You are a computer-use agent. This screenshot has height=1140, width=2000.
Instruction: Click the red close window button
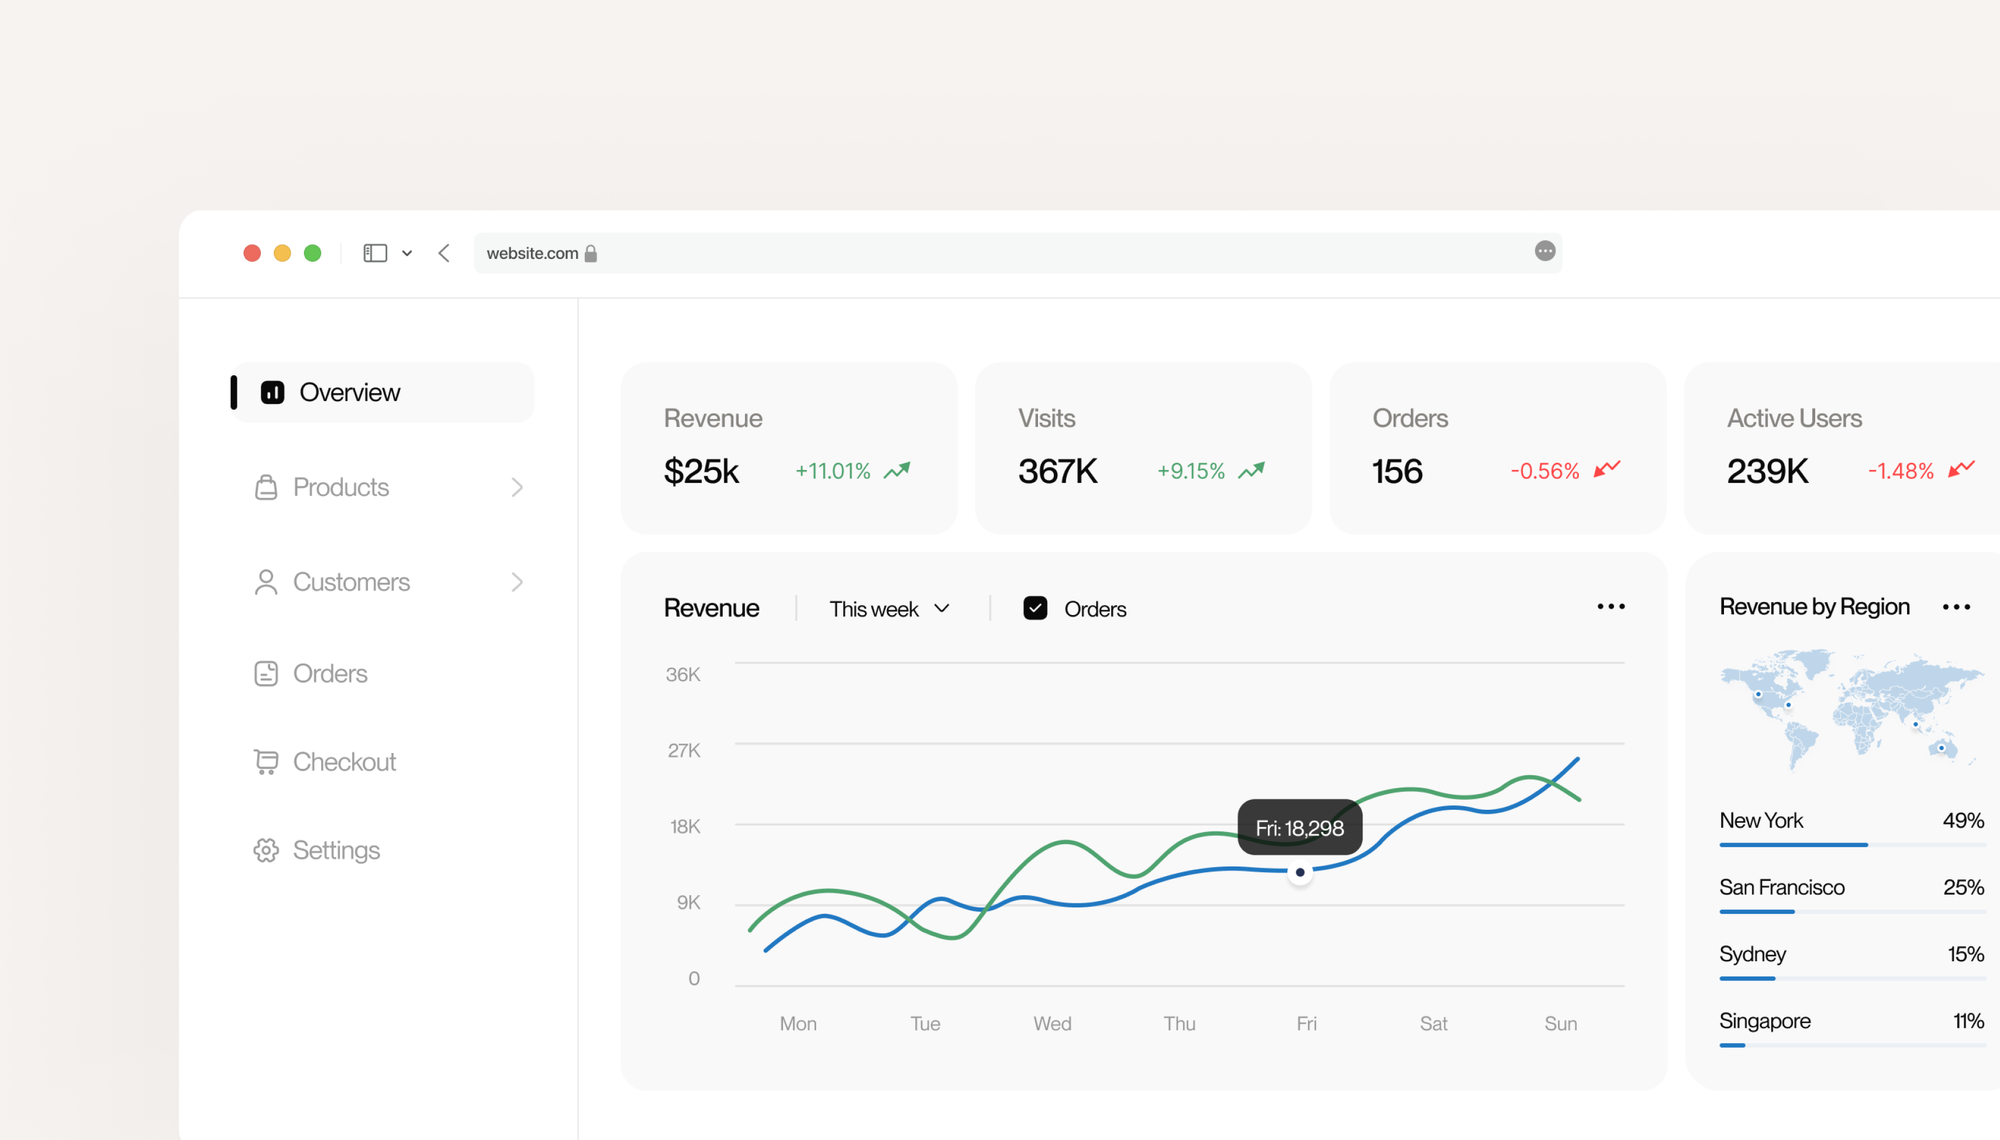(x=252, y=253)
